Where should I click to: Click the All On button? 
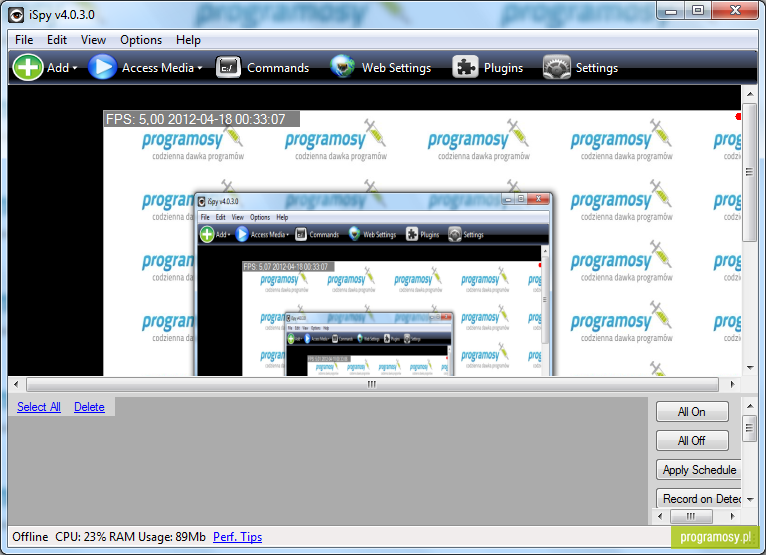[x=692, y=412]
